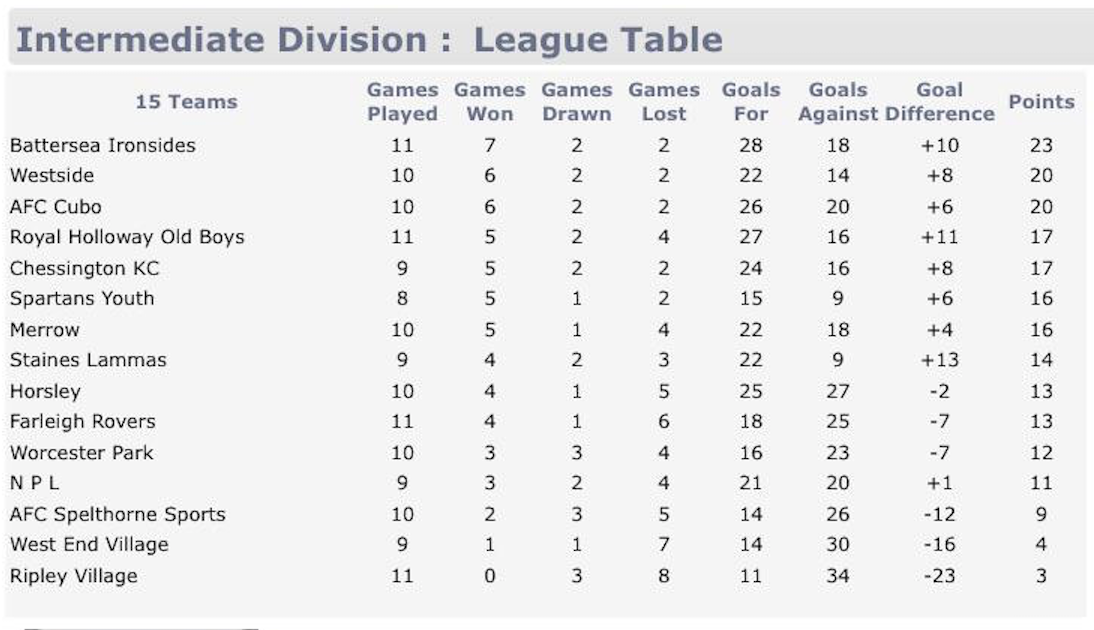Image resolution: width=1094 pixels, height=630 pixels.
Task: Click the Points column header
Action: tap(1041, 102)
